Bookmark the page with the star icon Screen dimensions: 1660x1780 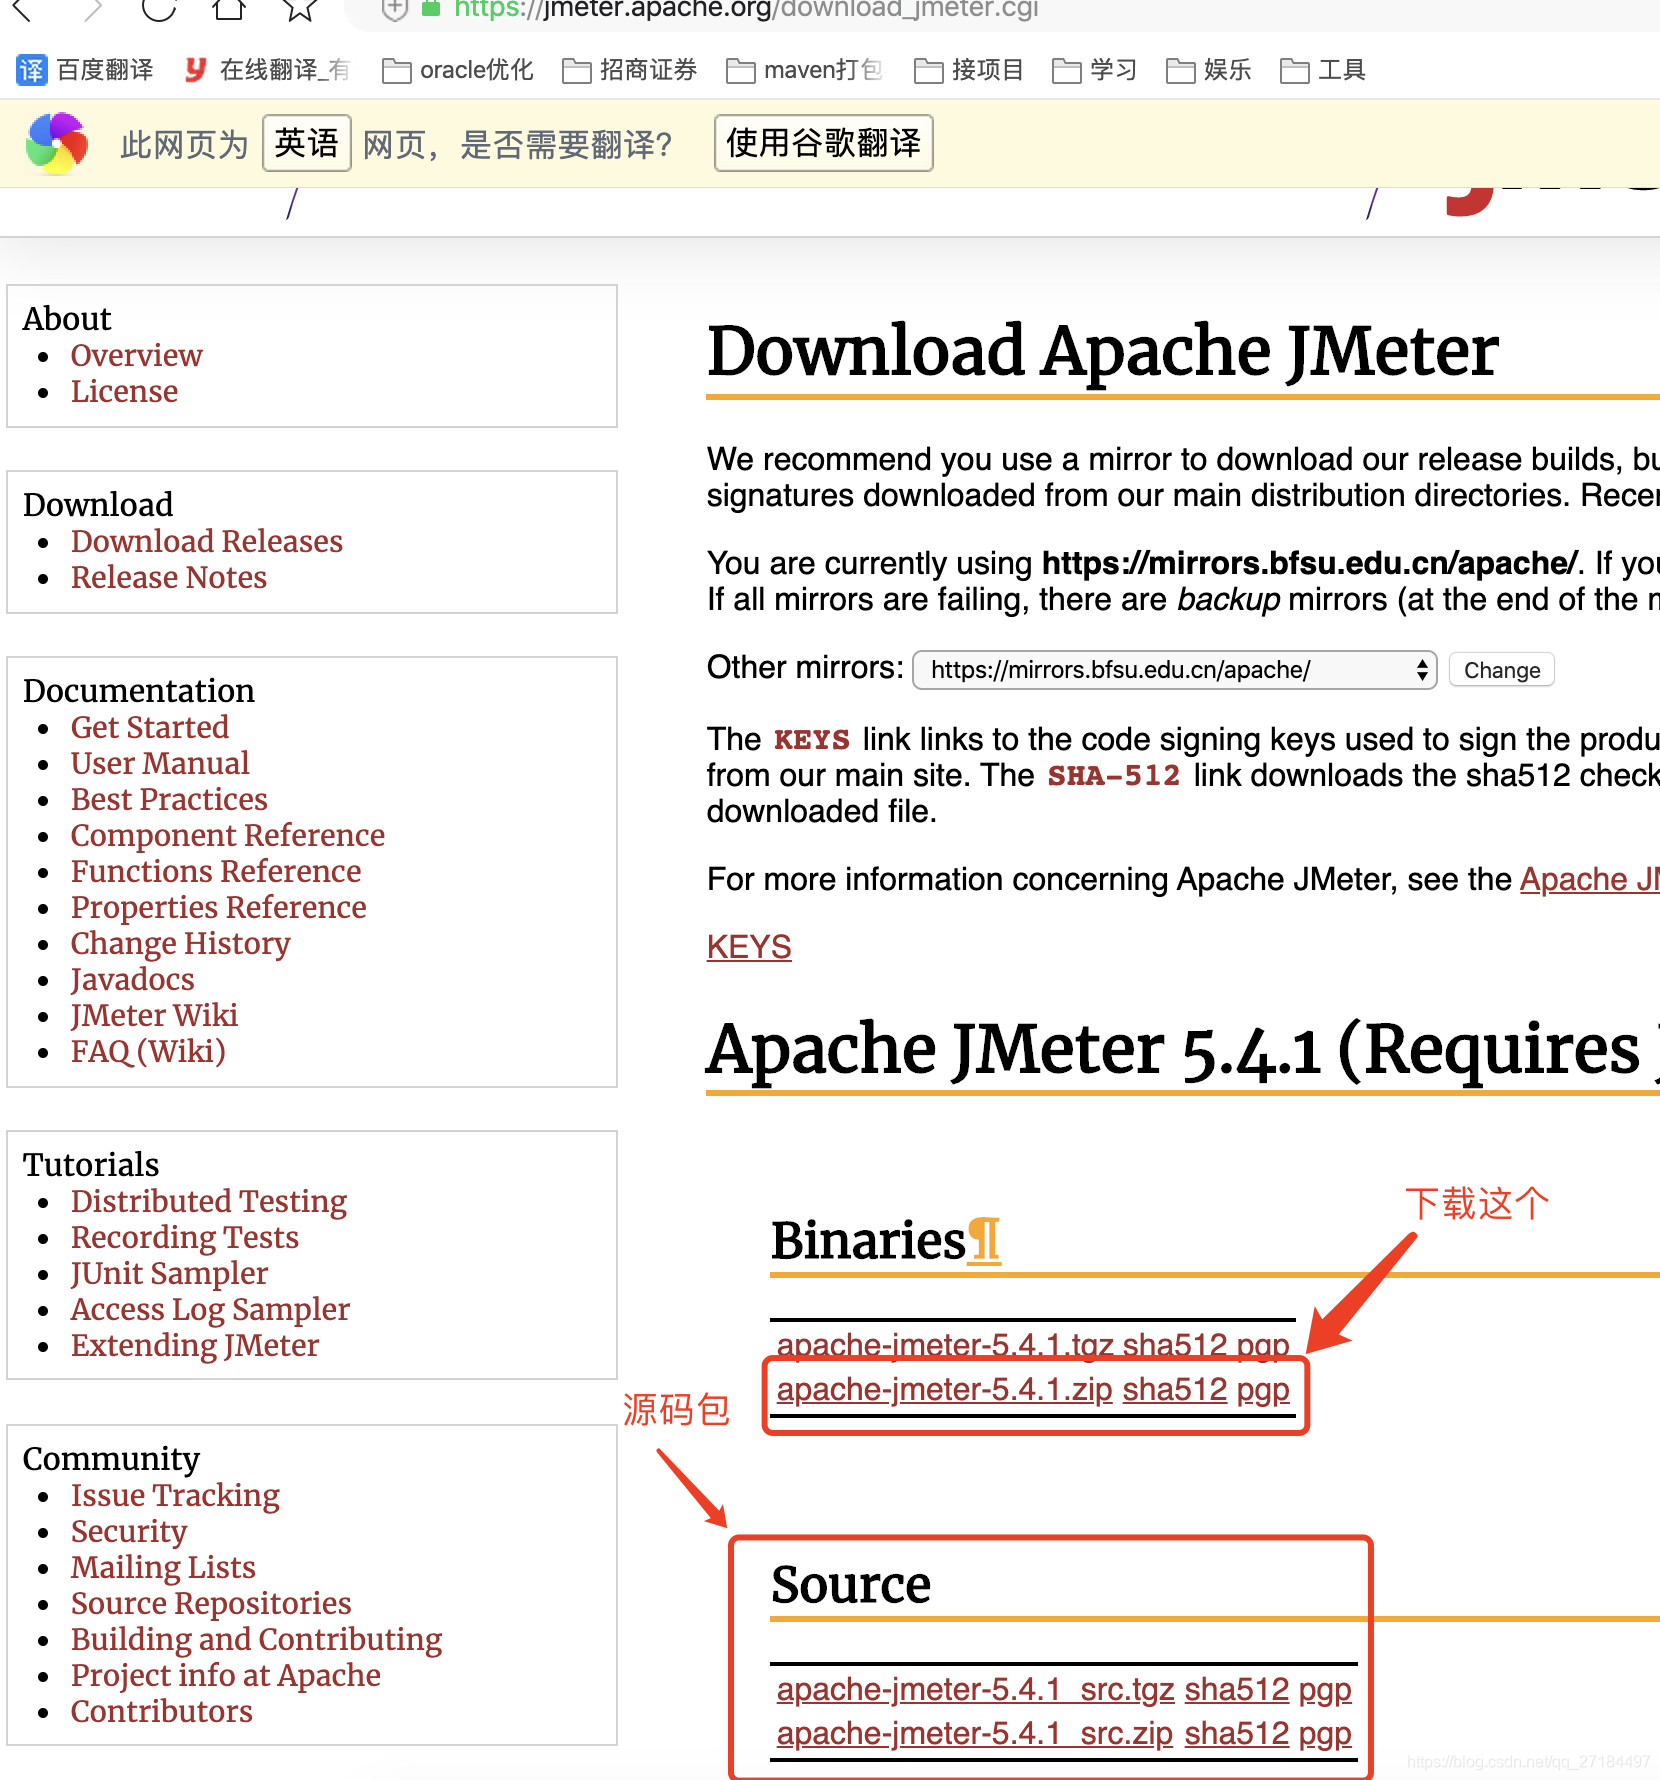point(299,9)
